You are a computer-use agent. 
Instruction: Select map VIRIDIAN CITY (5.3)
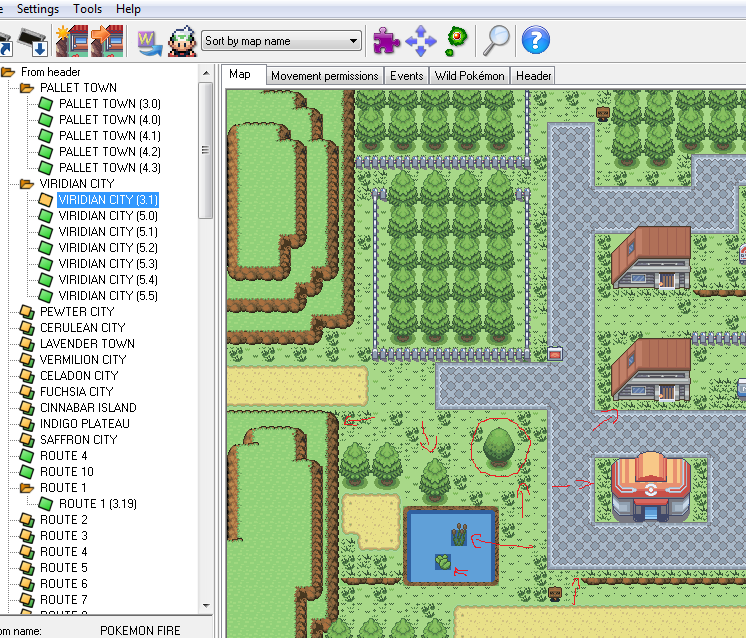(108, 264)
